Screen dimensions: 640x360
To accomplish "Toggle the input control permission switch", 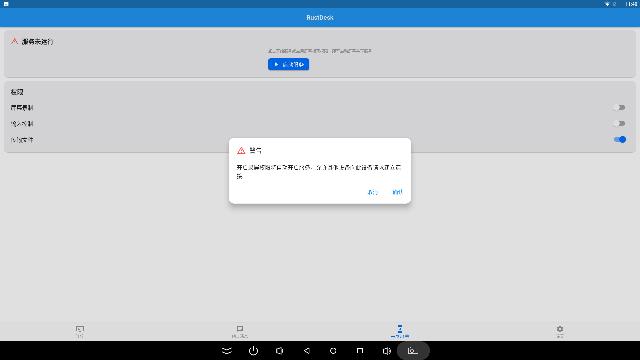I will (619, 123).
